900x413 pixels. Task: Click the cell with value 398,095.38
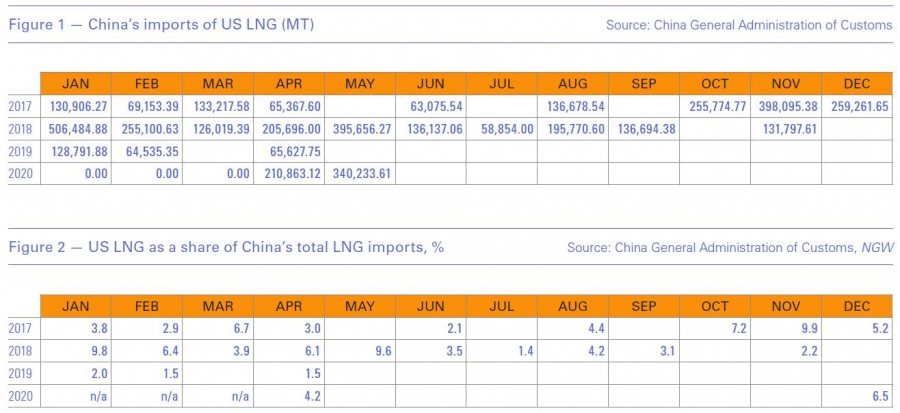point(785,105)
